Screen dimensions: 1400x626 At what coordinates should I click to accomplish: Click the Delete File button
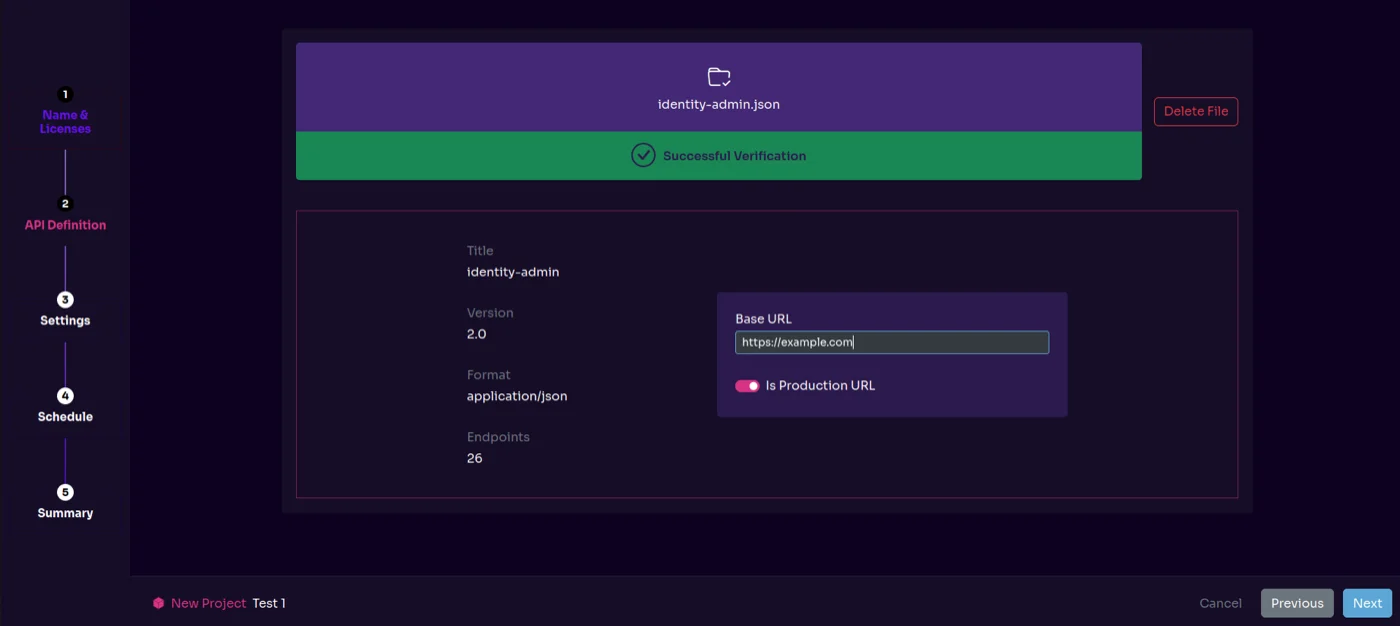coord(1195,111)
